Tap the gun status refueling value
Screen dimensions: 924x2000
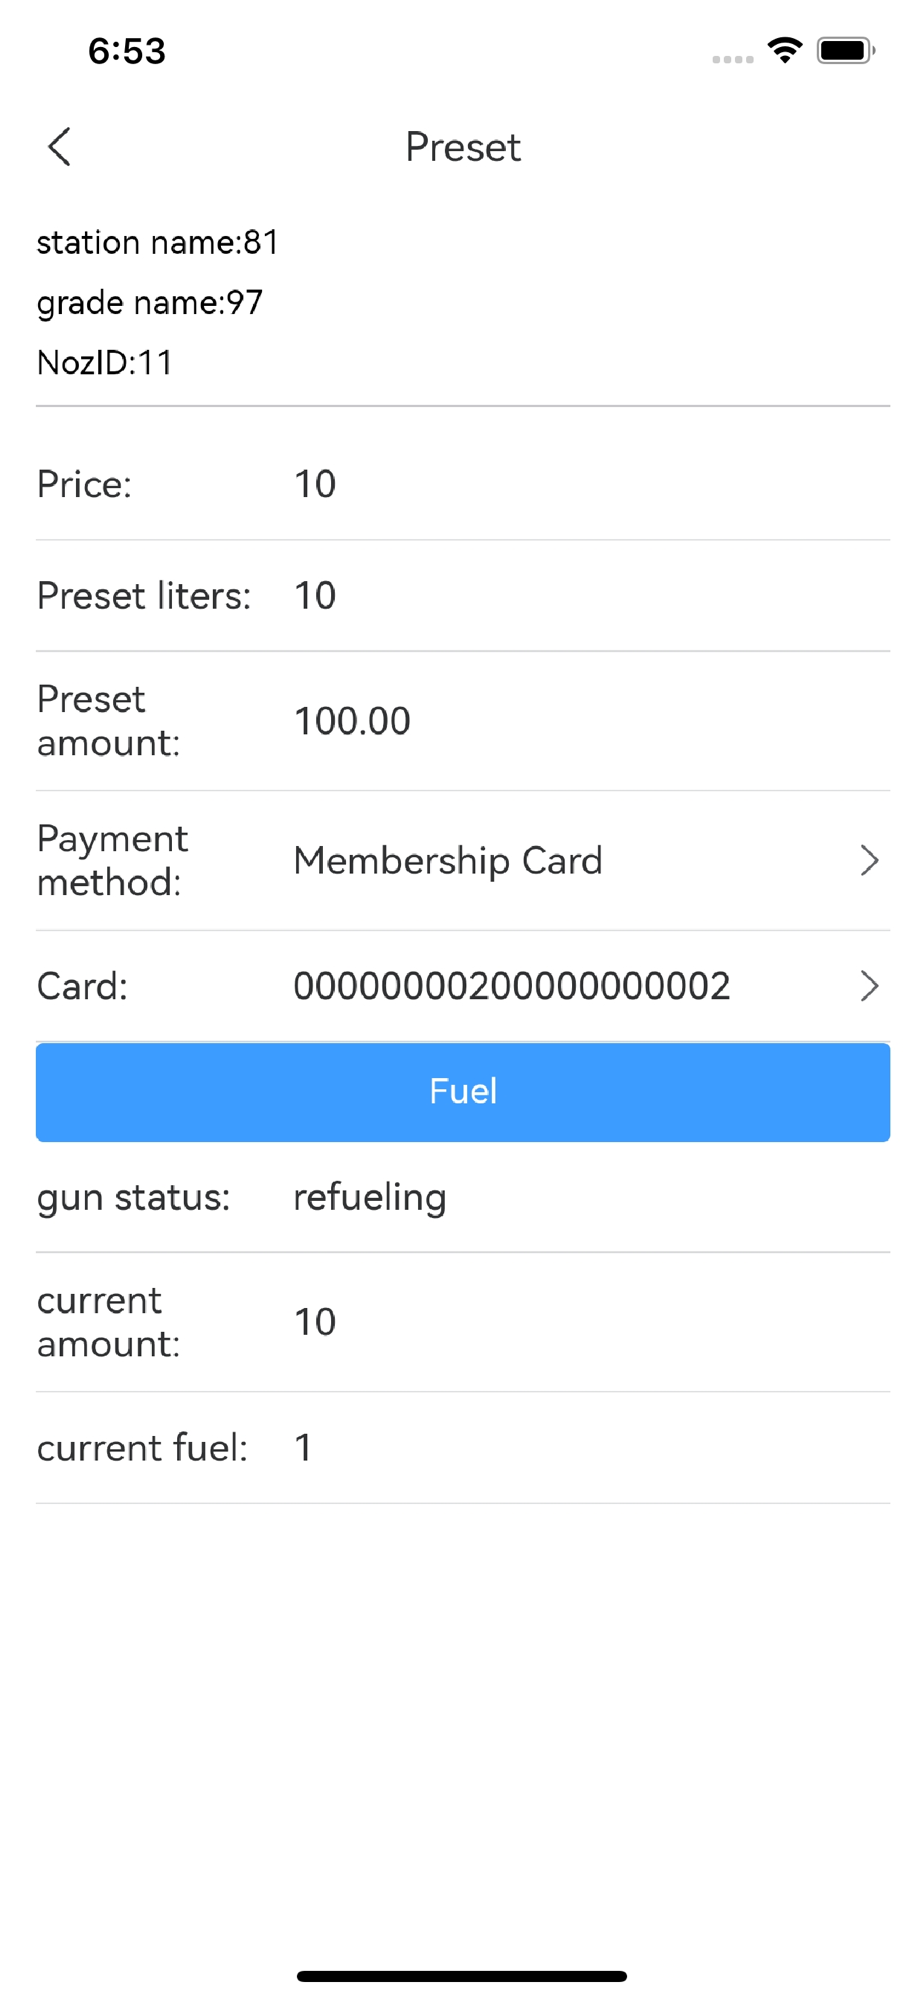tap(370, 1197)
